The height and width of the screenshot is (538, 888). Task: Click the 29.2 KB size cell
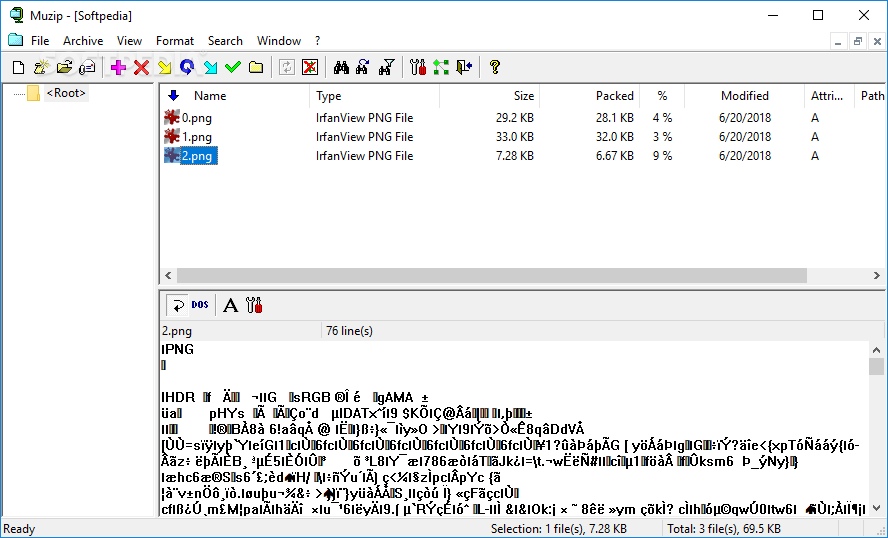515,118
